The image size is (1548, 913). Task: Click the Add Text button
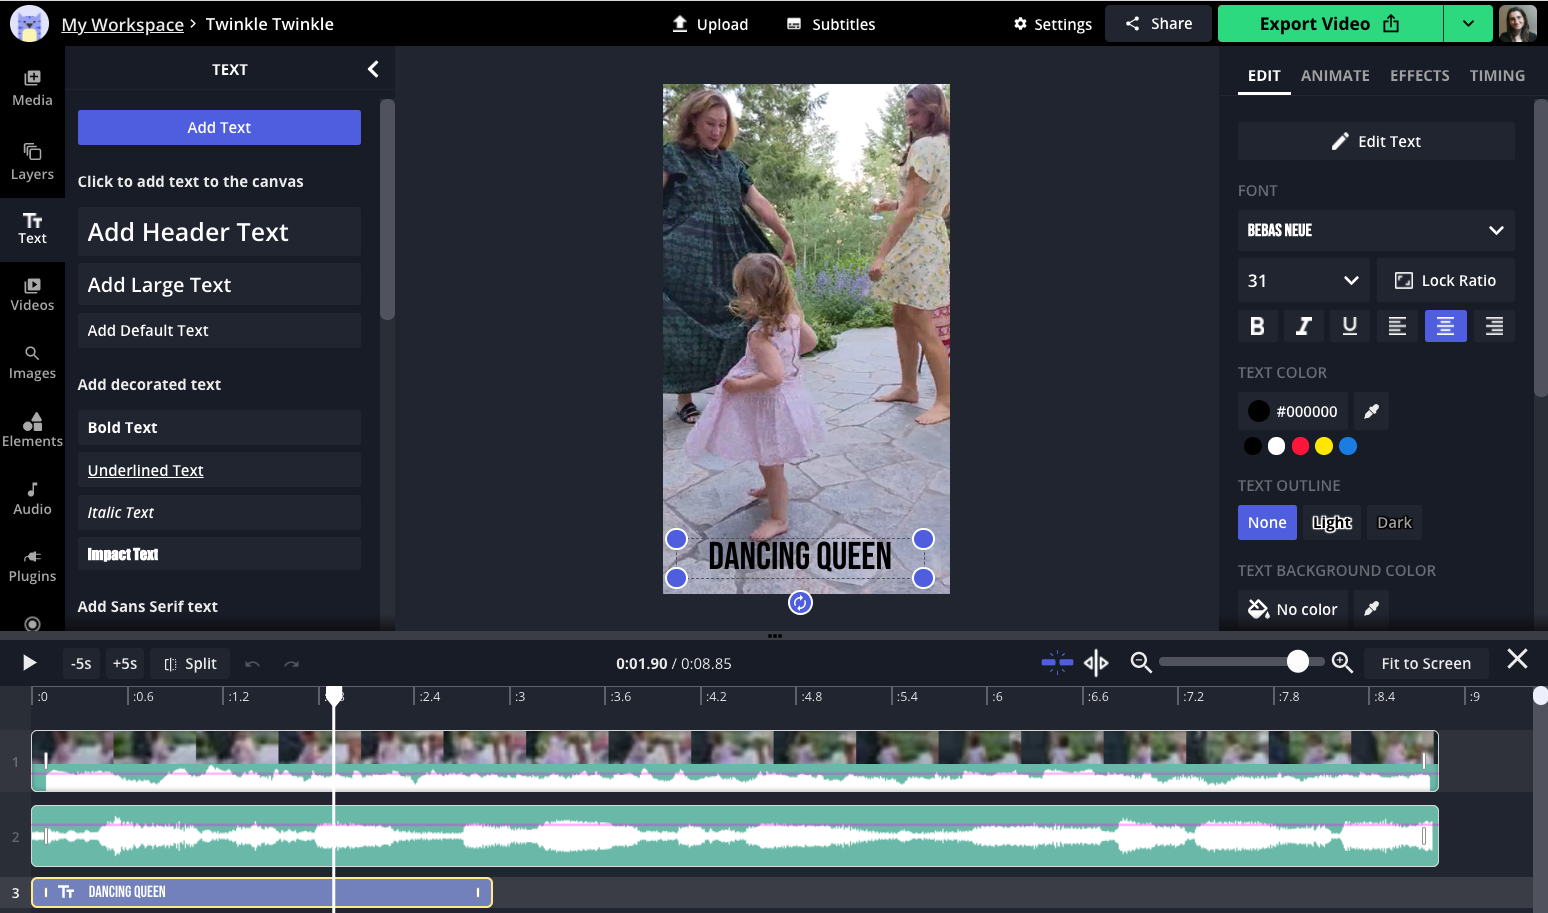[219, 128]
